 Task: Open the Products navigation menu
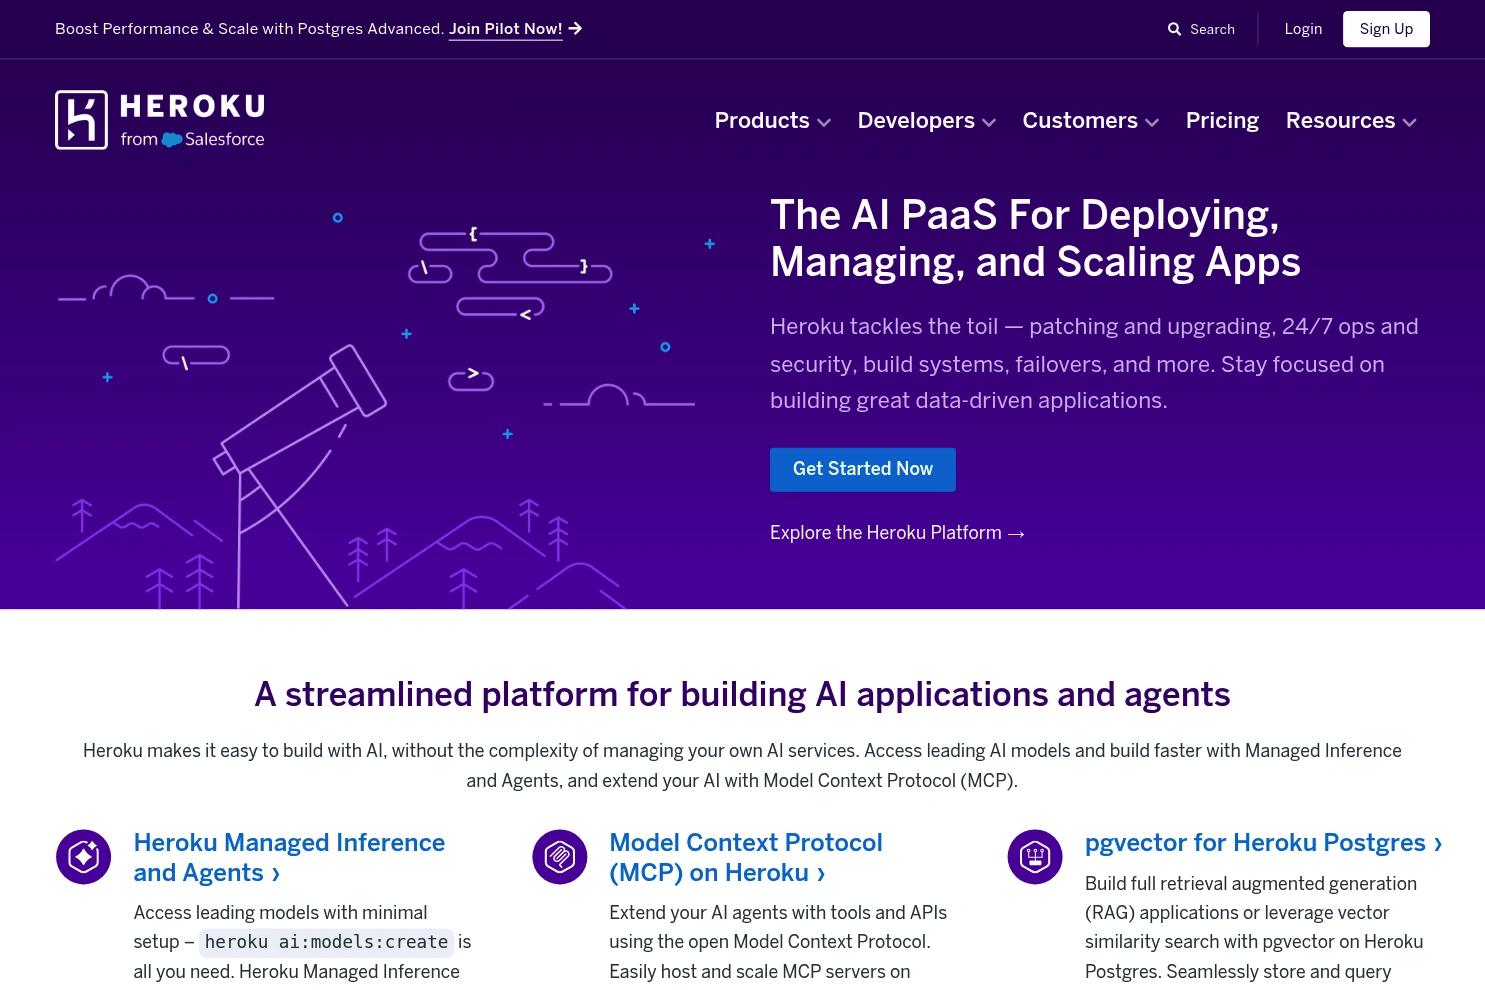pyautogui.click(x=773, y=121)
